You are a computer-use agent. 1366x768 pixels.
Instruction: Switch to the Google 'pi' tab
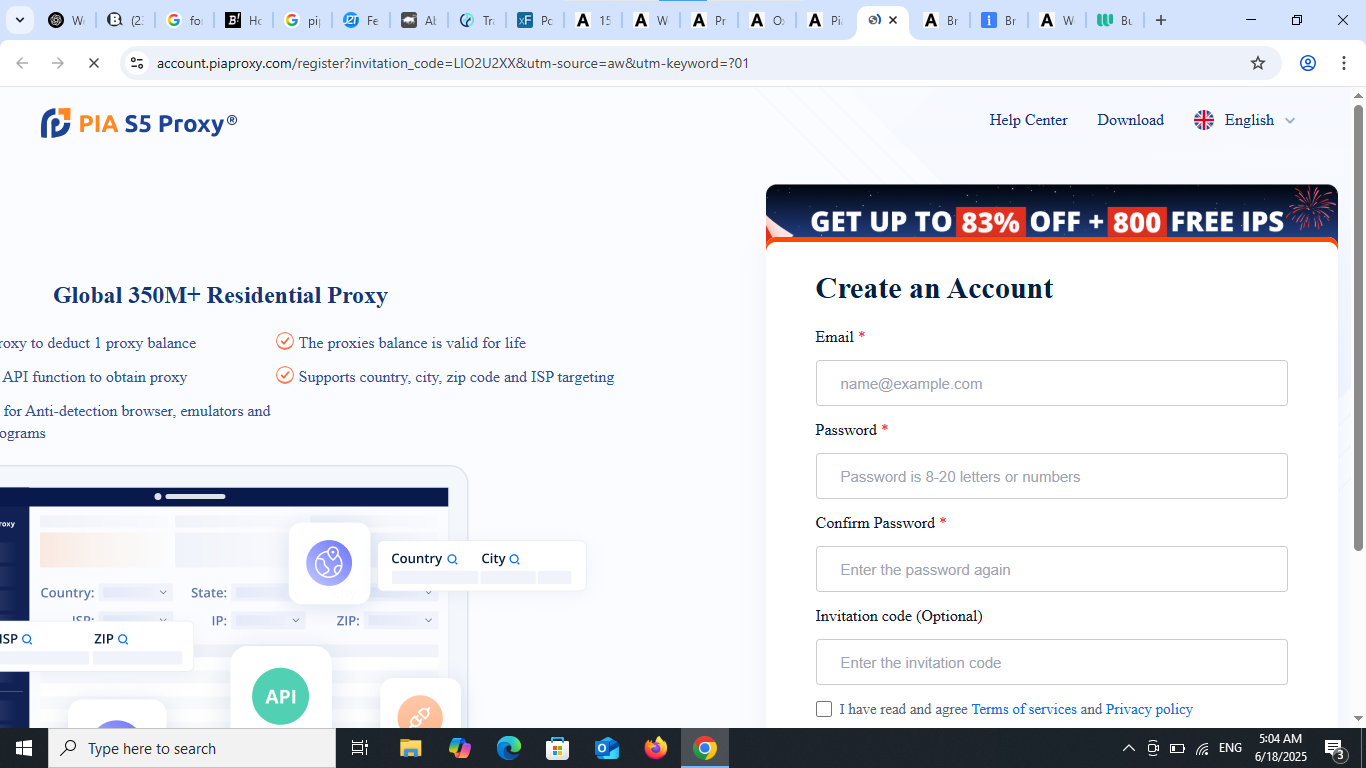[302, 20]
